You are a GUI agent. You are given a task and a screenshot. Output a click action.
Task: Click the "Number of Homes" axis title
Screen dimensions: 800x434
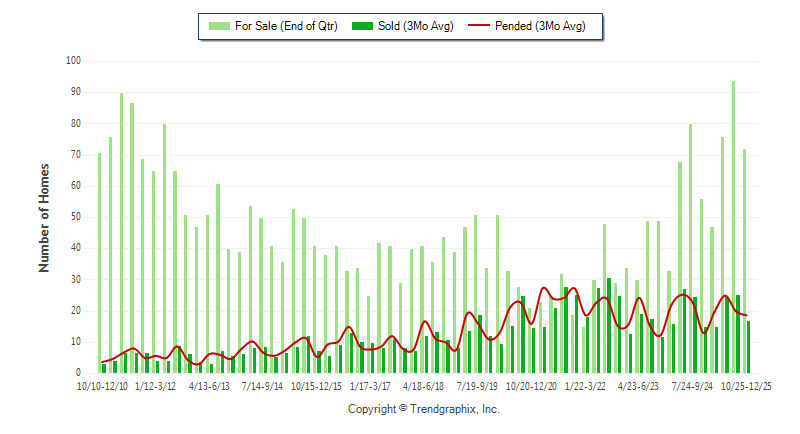[x=44, y=217]
